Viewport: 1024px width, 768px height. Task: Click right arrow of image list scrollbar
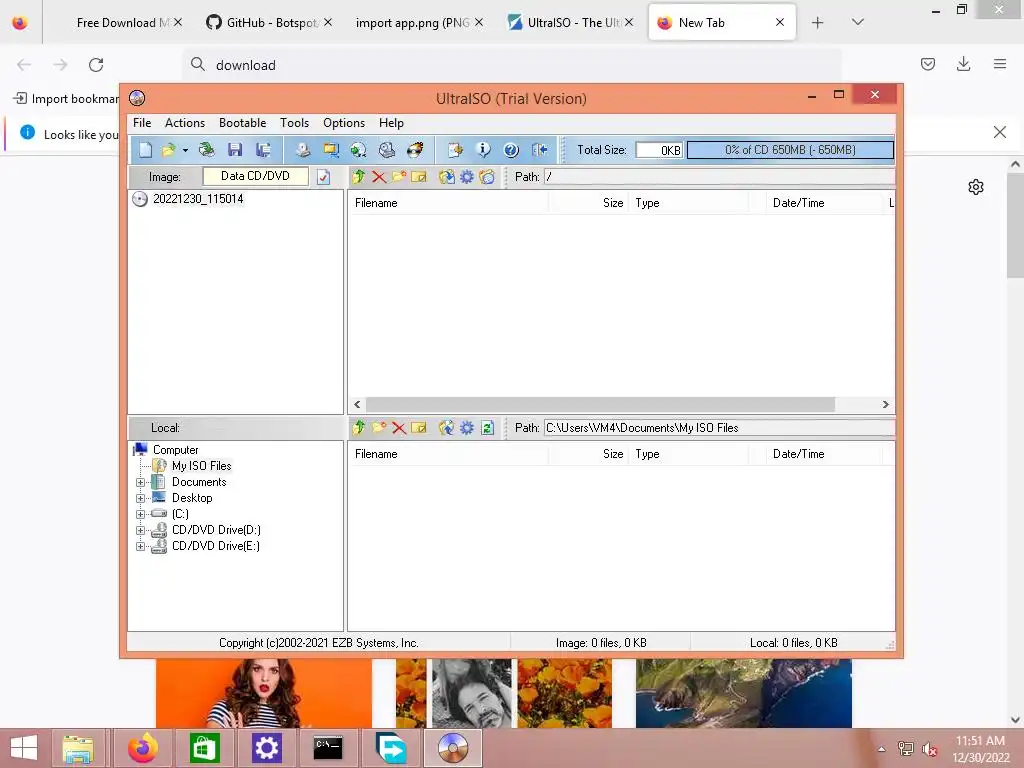coord(886,404)
